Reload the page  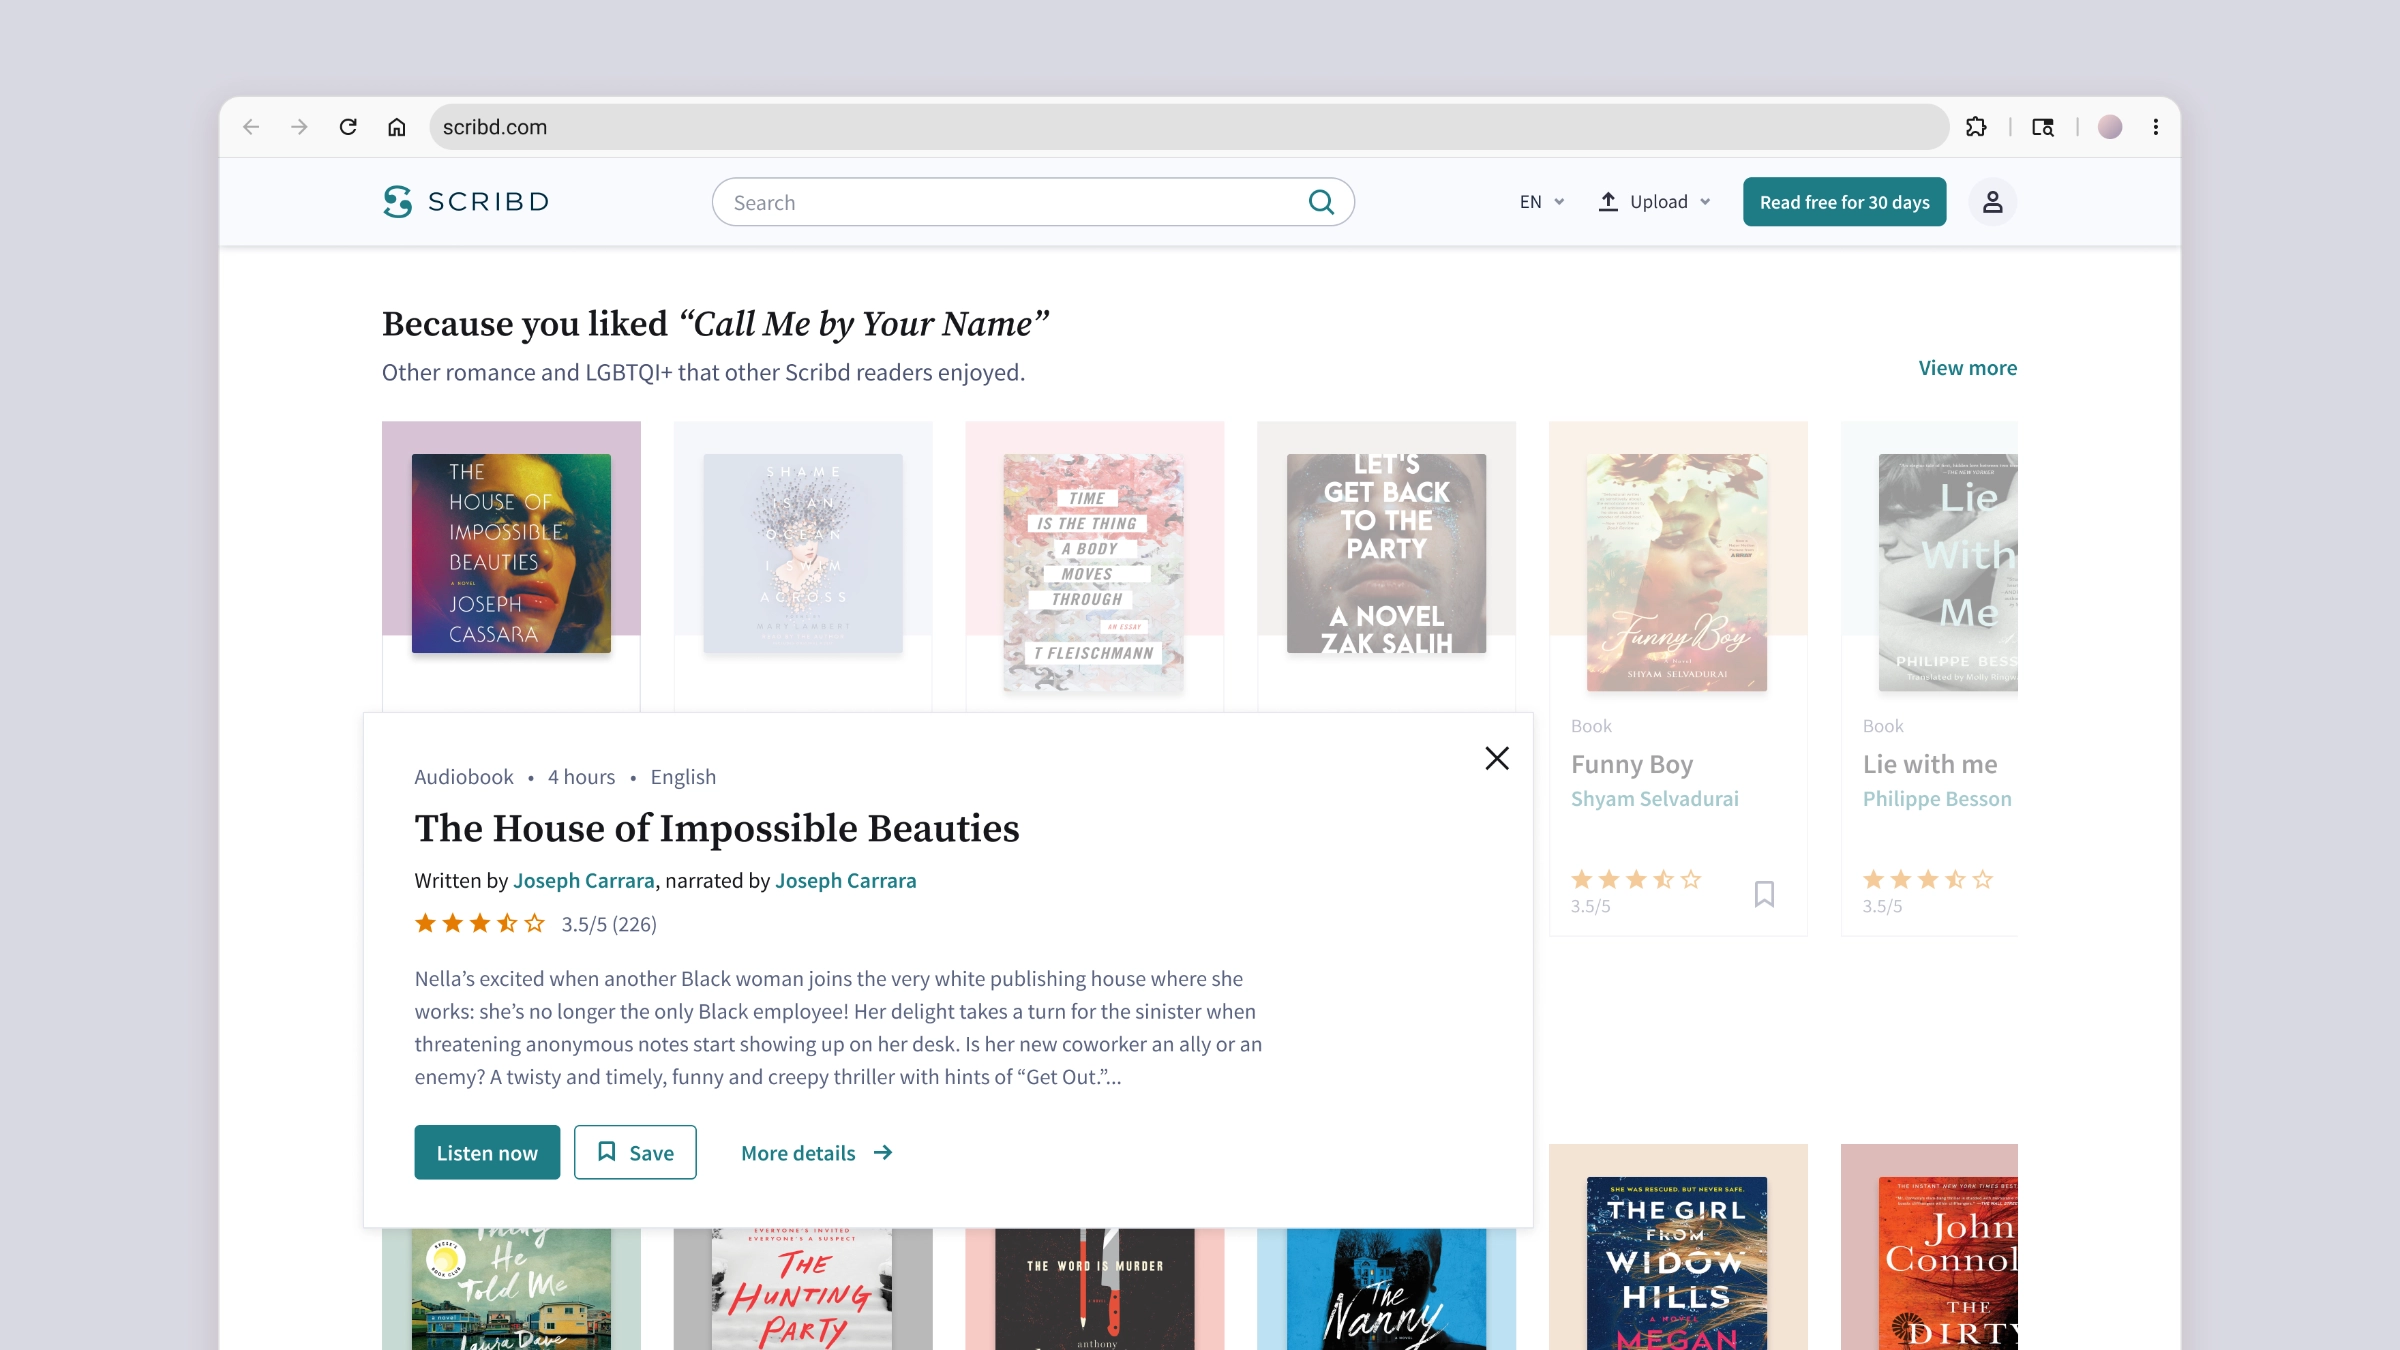pyautogui.click(x=348, y=127)
